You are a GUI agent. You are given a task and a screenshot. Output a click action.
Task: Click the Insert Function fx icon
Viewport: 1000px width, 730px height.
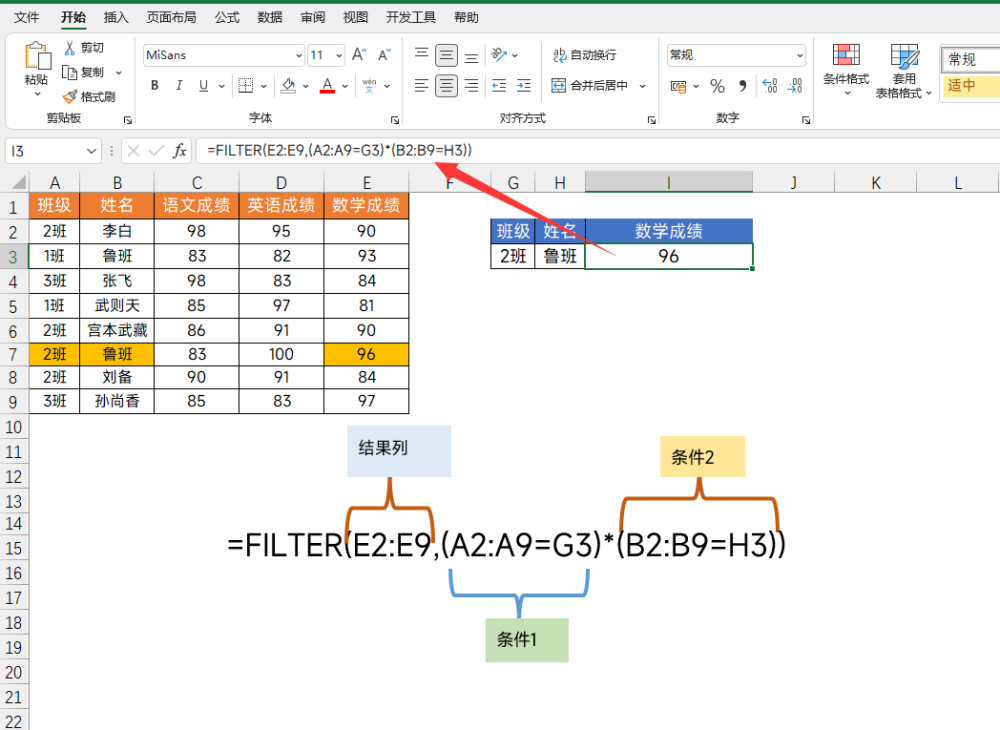click(x=180, y=151)
